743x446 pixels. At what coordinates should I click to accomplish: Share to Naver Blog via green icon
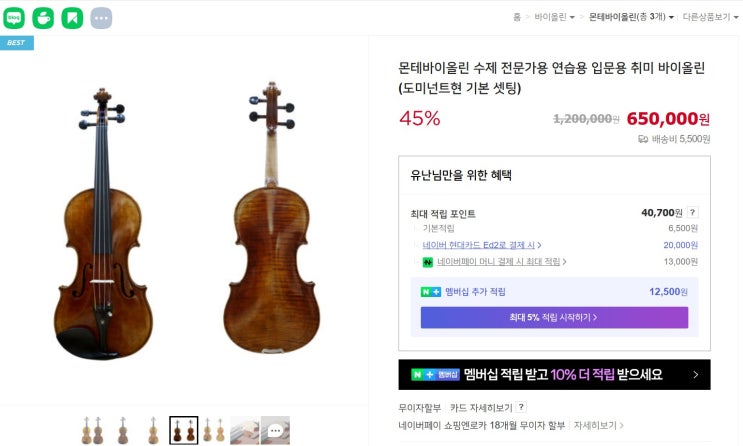click(x=14, y=17)
